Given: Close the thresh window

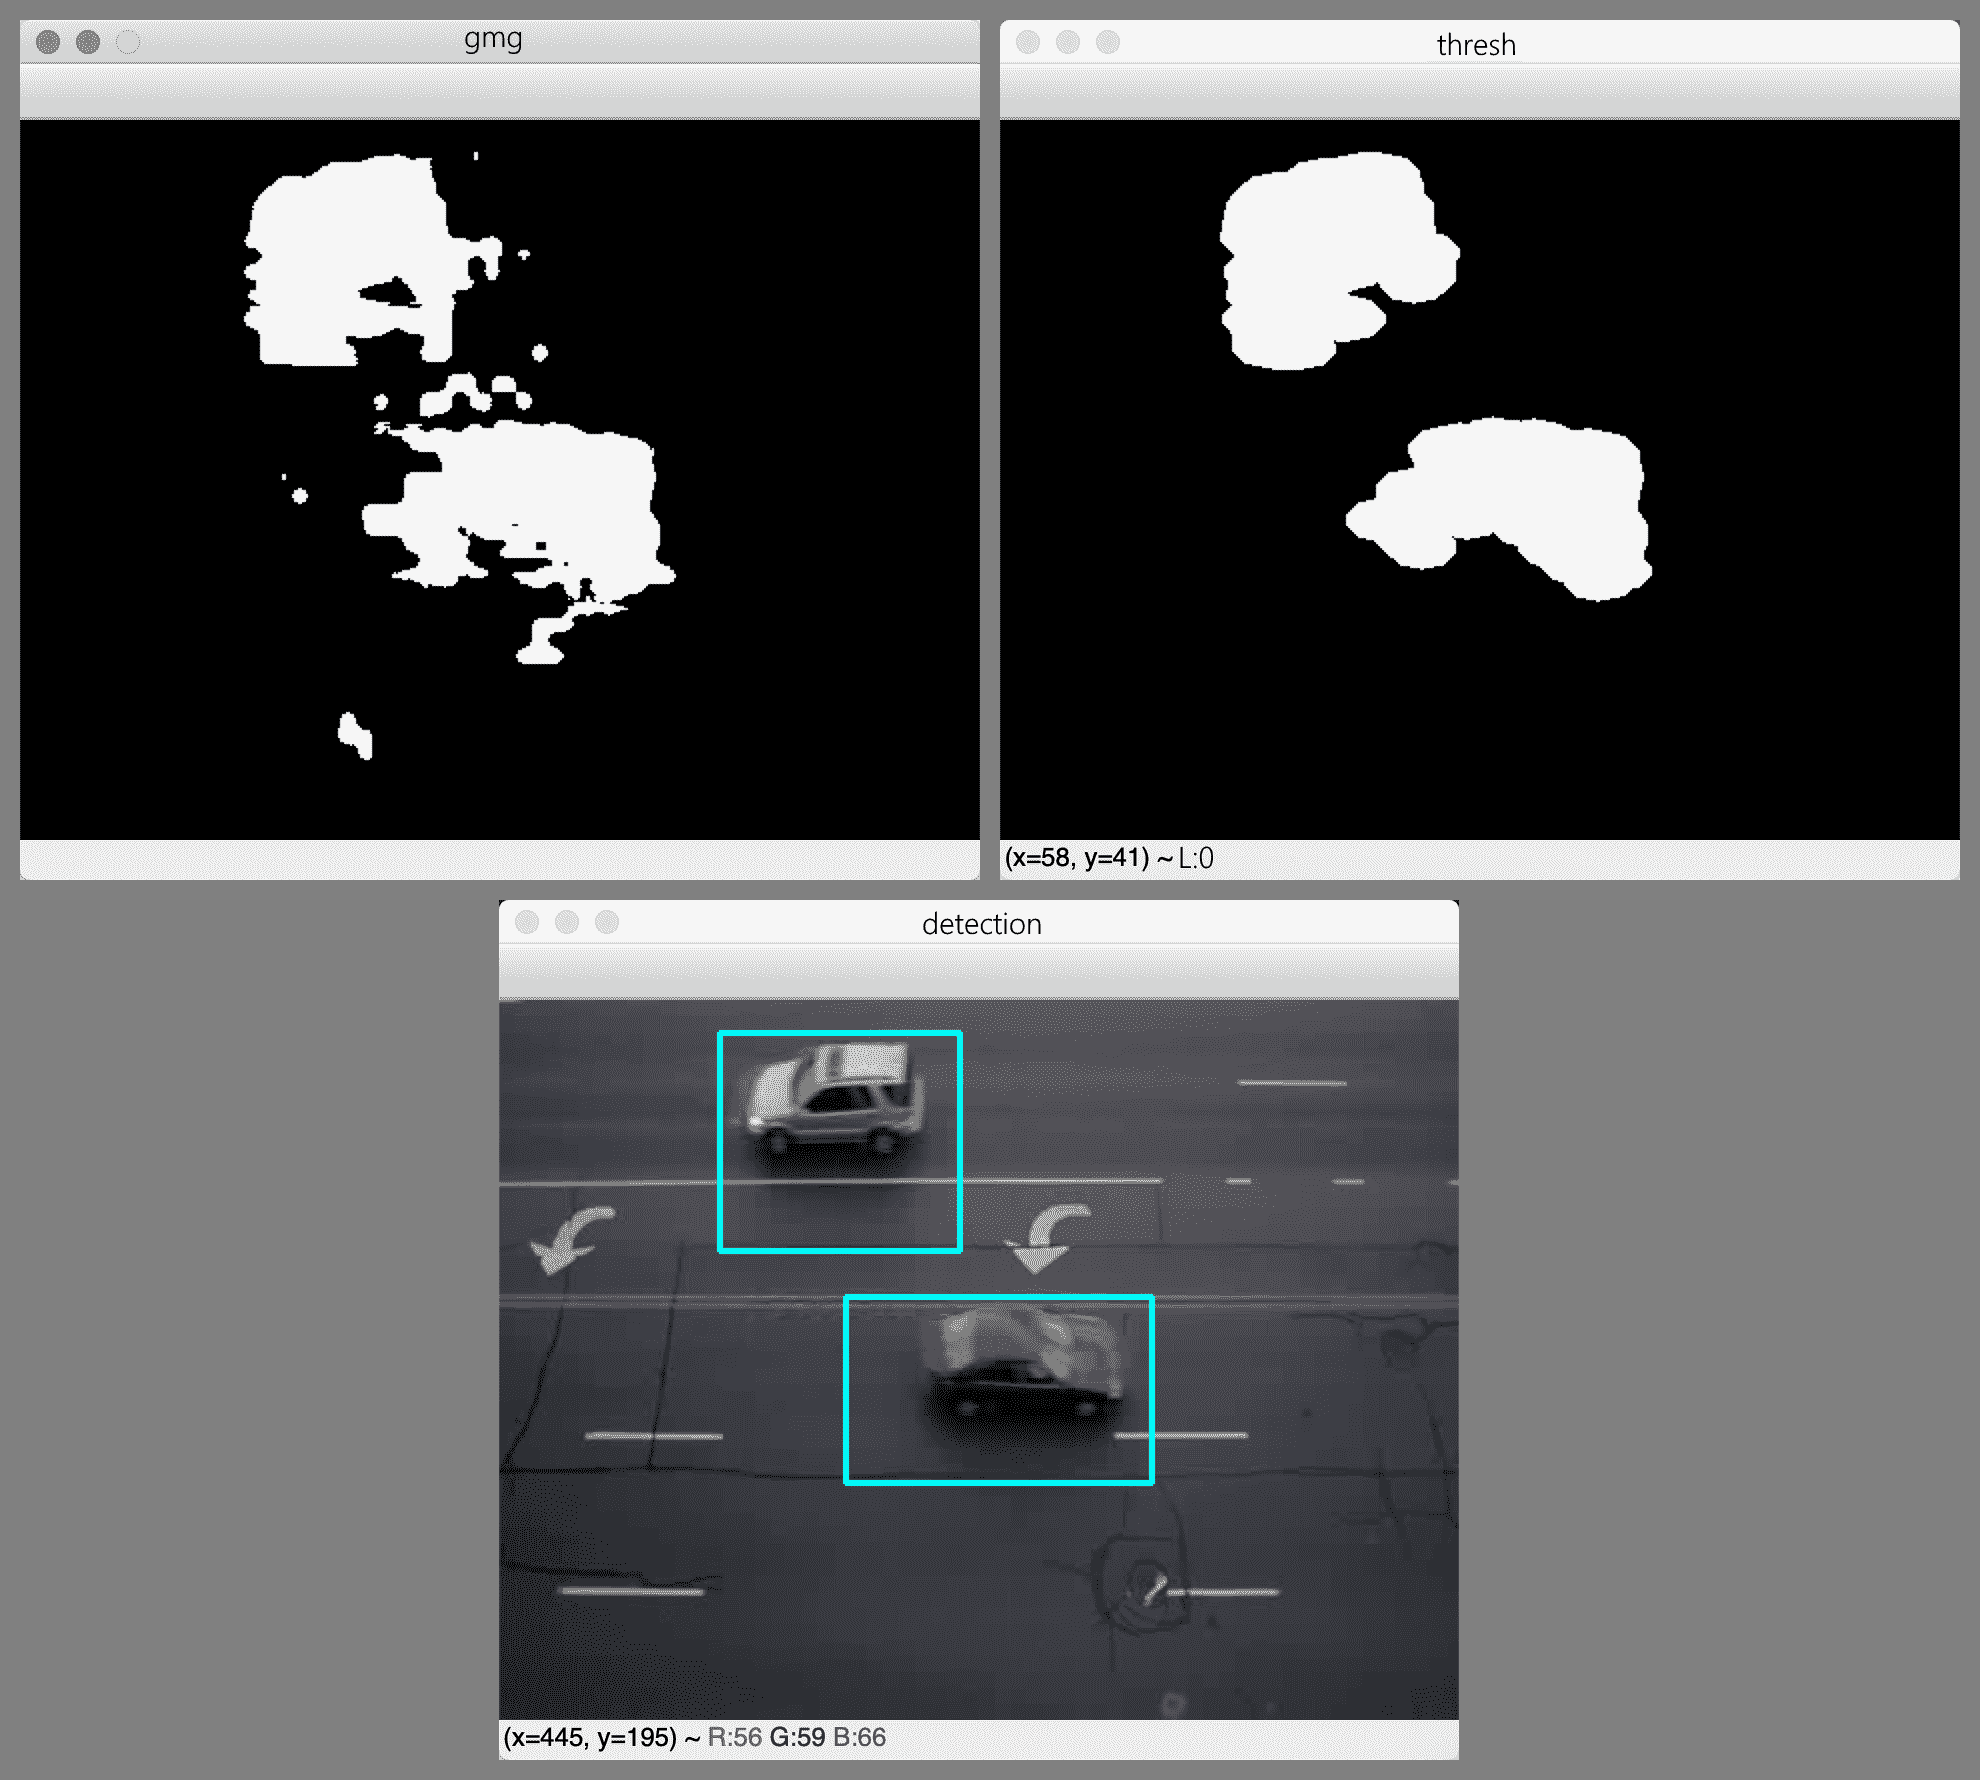Looking at the screenshot, I should (1028, 42).
